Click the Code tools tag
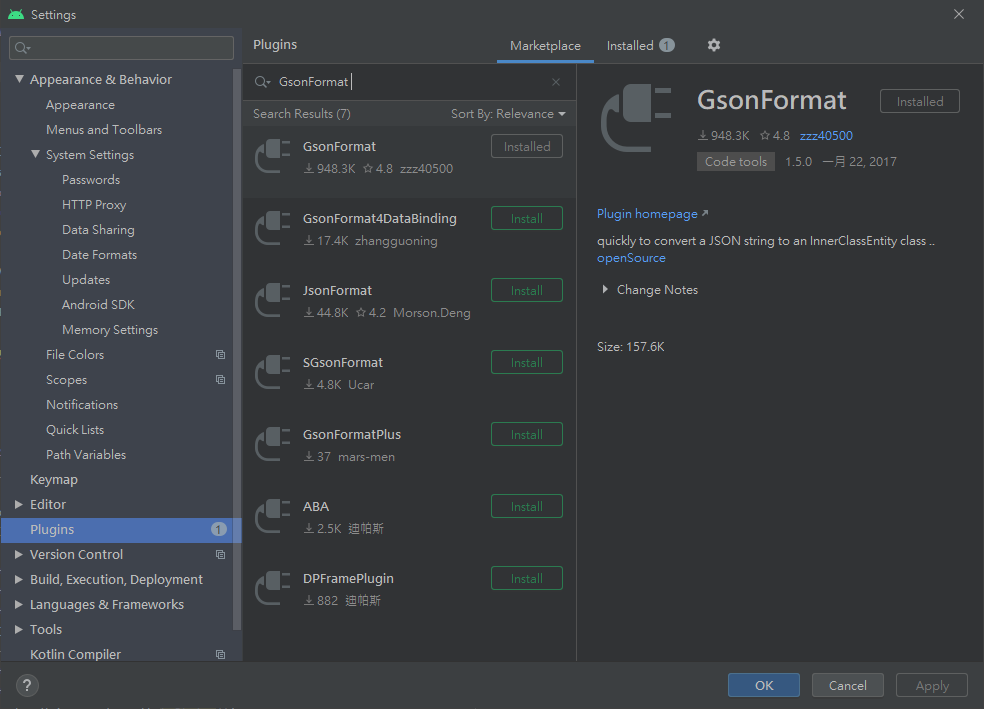The height and width of the screenshot is (709, 984). (x=735, y=161)
